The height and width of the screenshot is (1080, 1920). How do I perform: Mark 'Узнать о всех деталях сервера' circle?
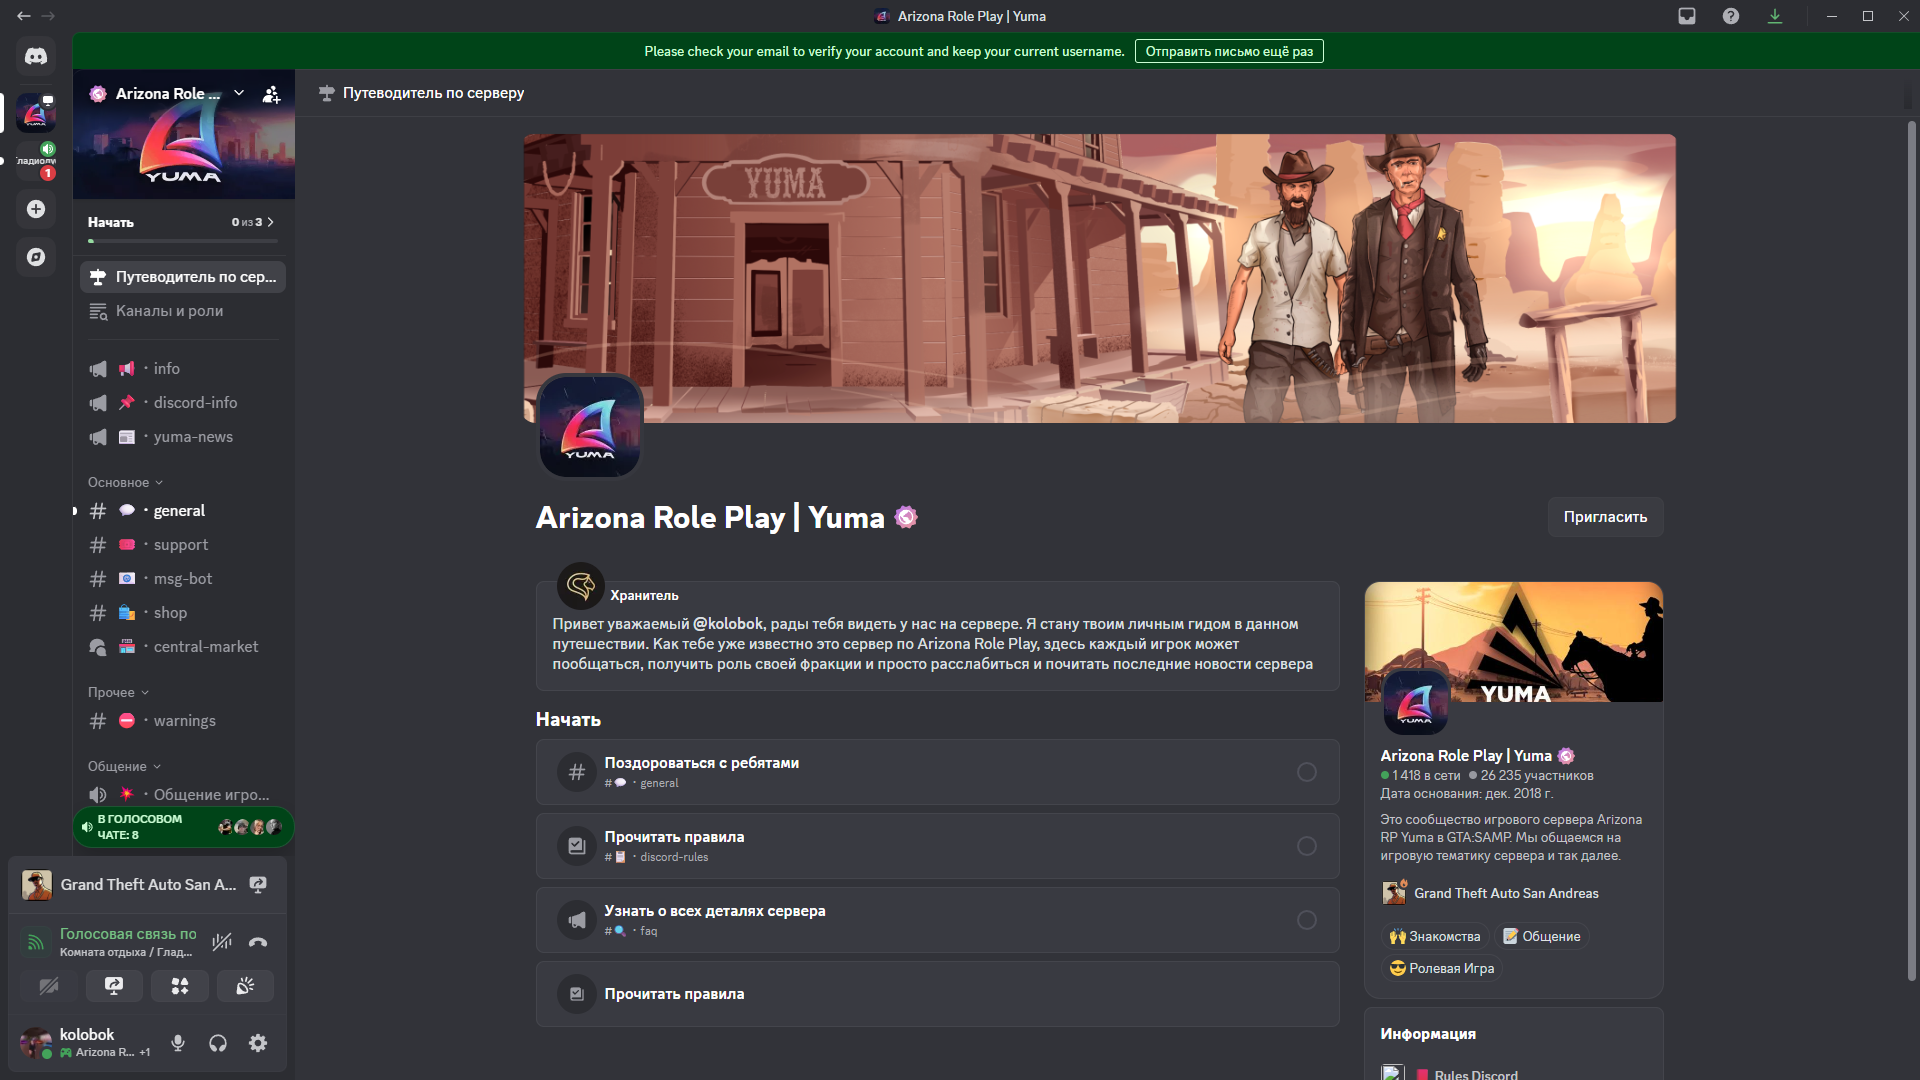tap(1307, 920)
